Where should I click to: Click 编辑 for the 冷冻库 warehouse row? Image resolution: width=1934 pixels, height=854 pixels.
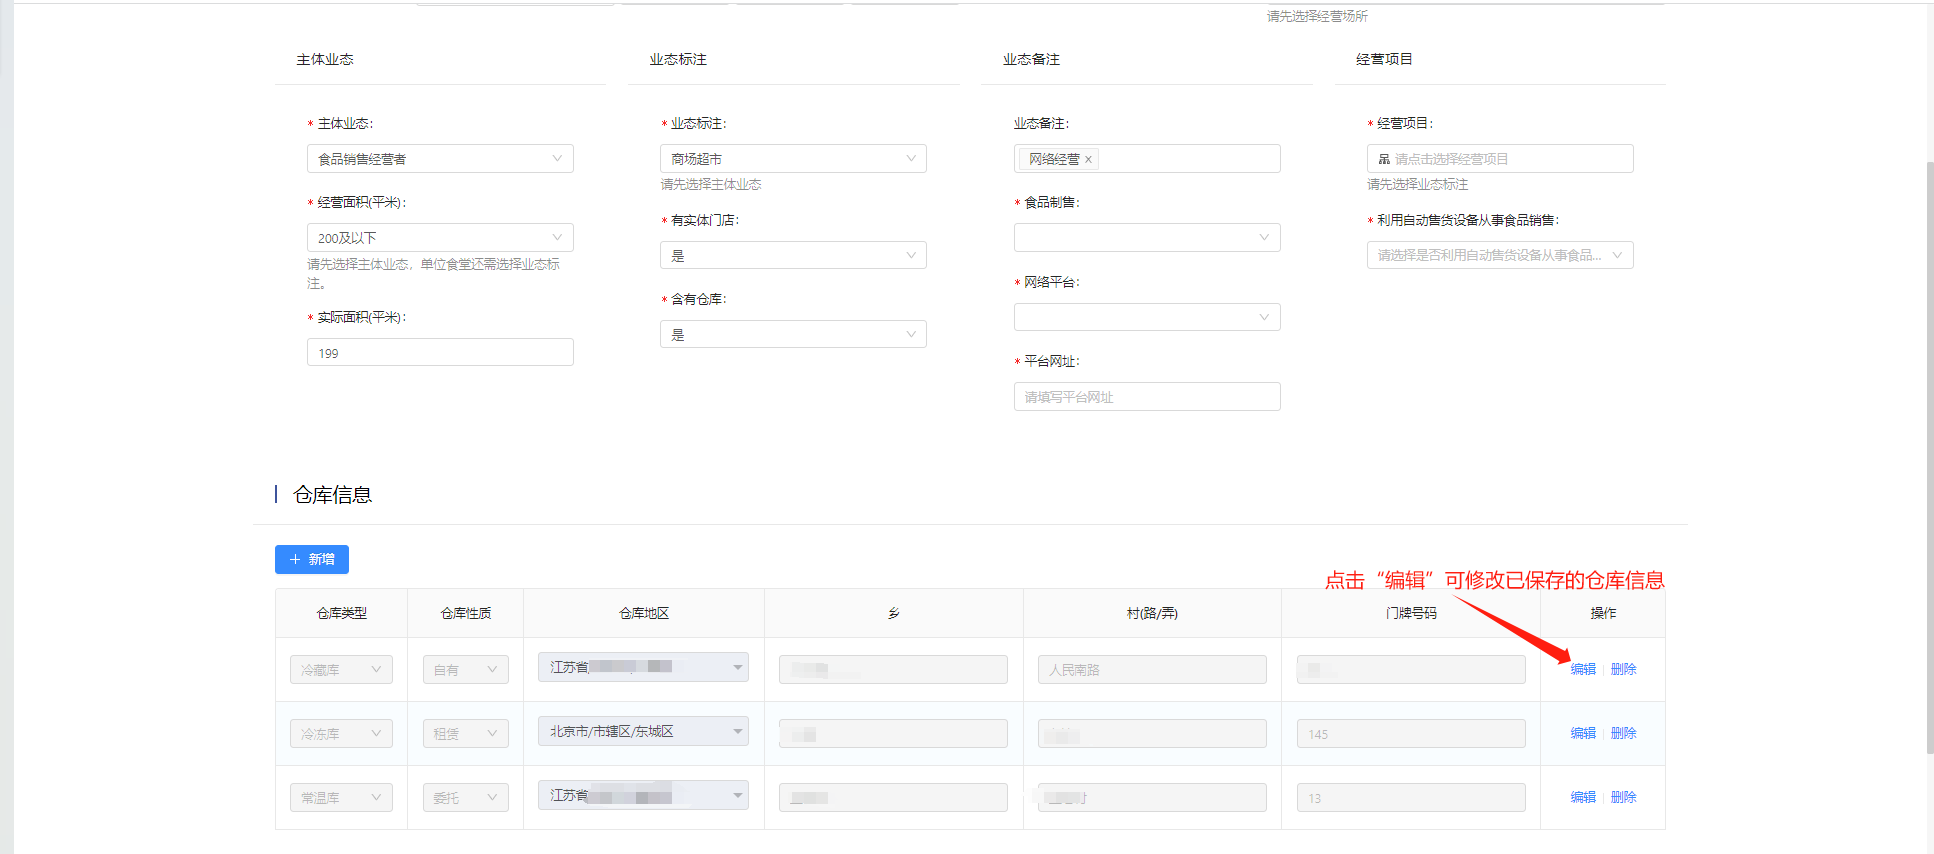[x=1583, y=734]
